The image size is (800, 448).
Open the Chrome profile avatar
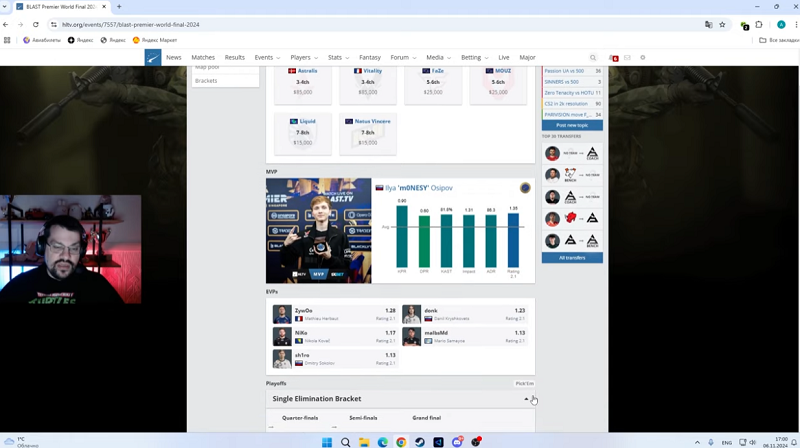tap(781, 24)
